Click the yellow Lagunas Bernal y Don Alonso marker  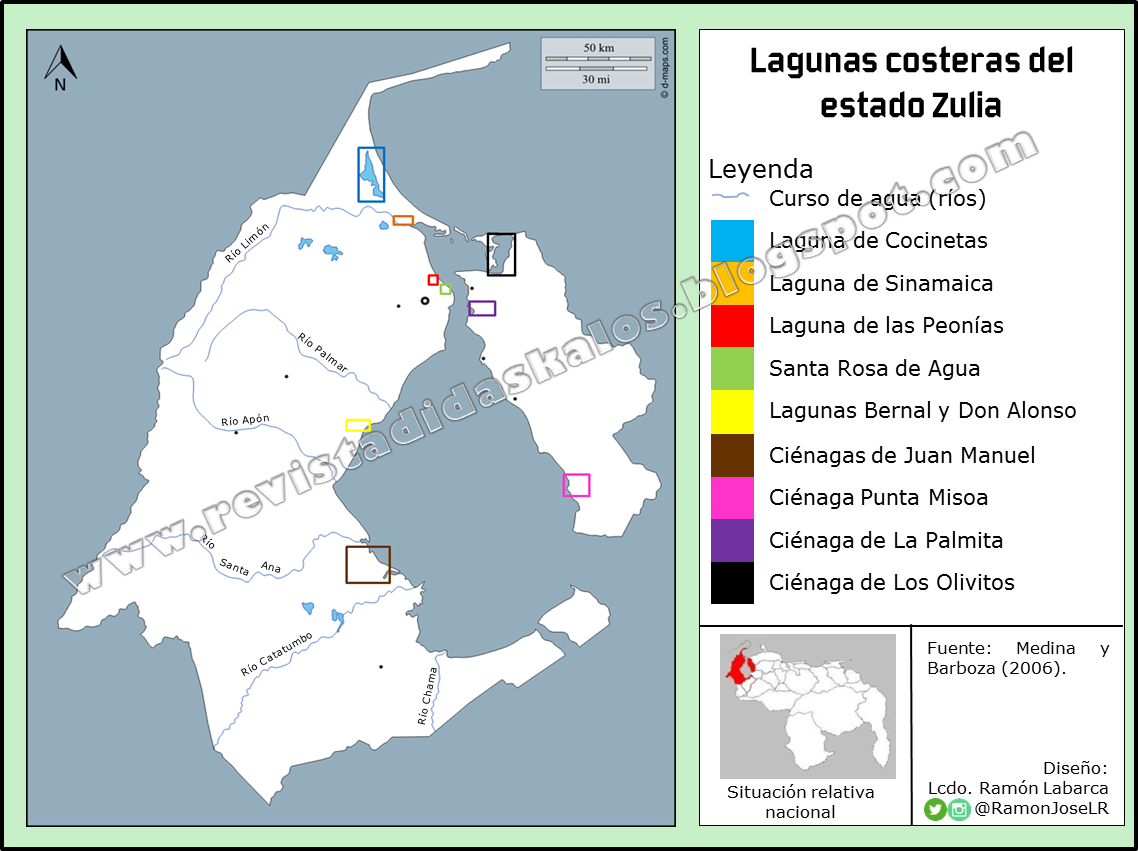click(x=357, y=423)
